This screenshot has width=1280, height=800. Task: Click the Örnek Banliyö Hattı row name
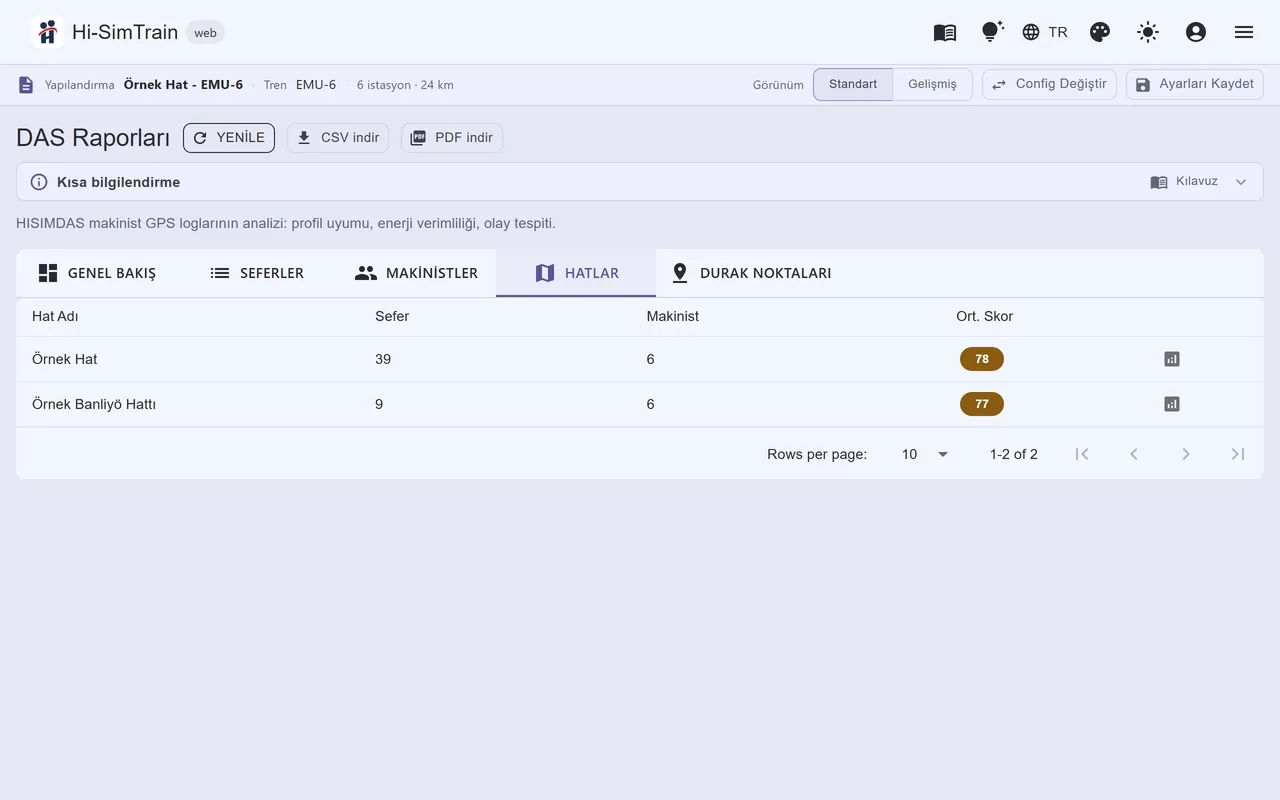tap(94, 404)
